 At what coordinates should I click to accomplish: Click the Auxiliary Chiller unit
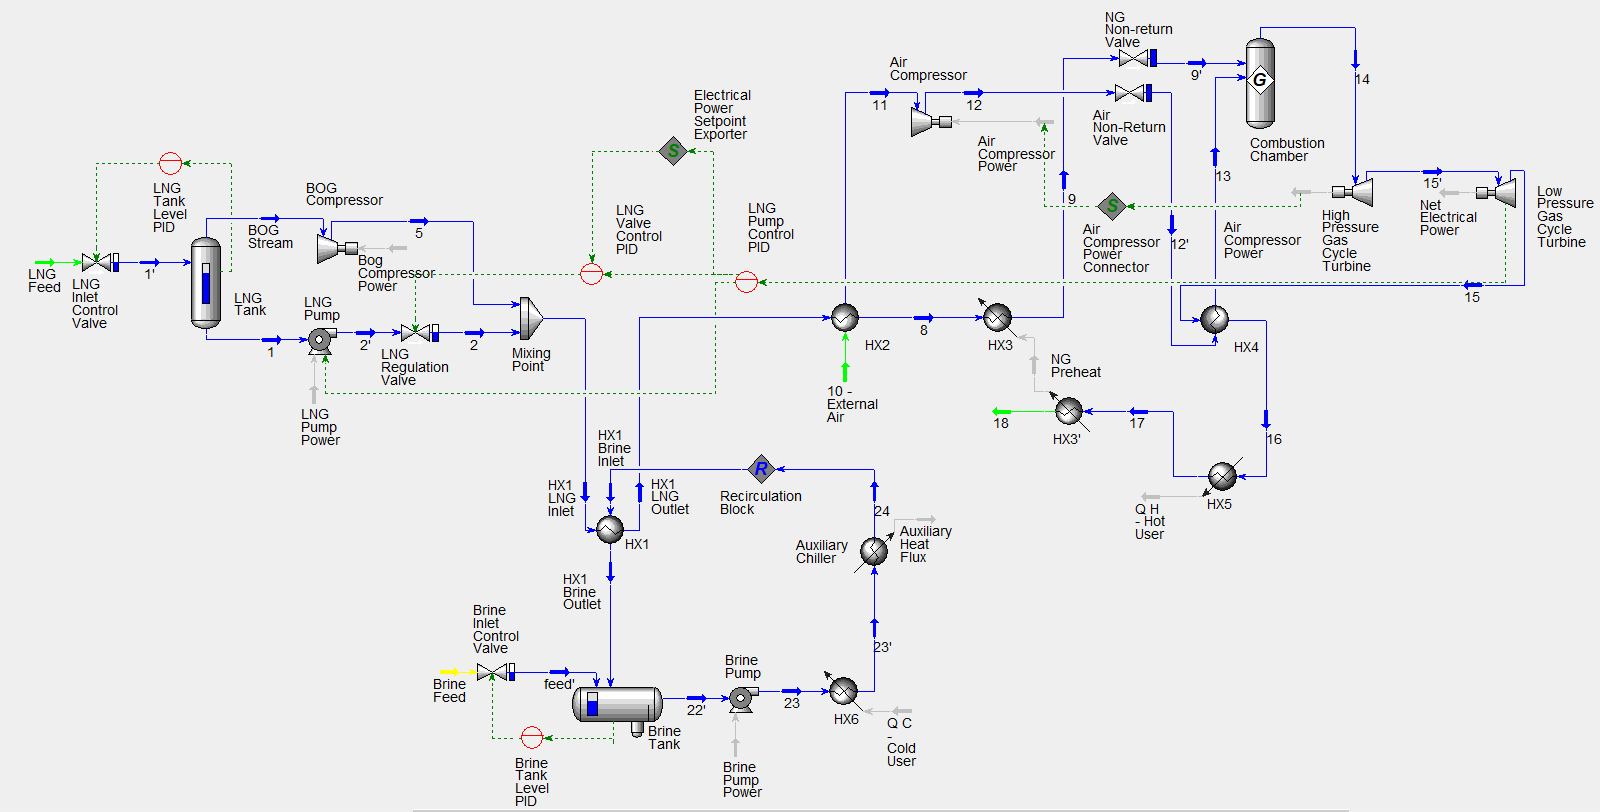(x=874, y=551)
